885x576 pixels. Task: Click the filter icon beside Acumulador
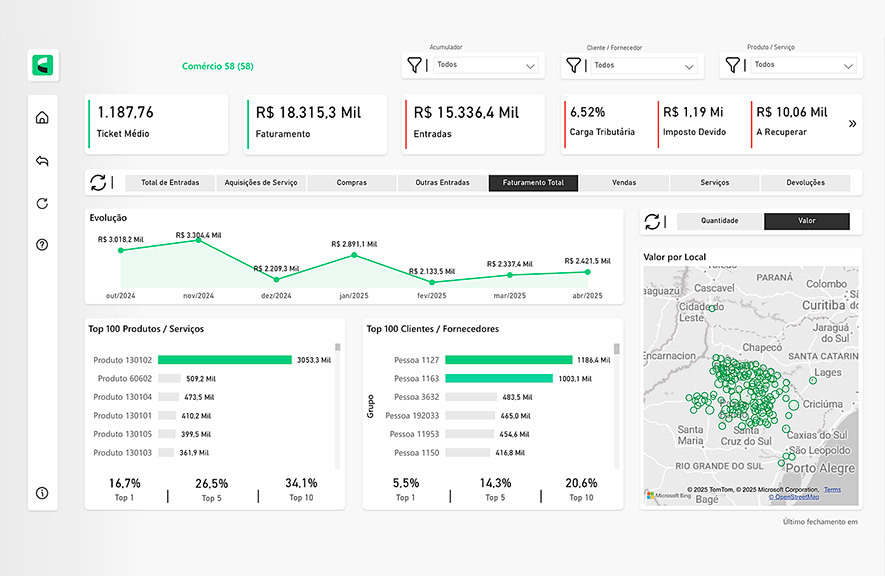pyautogui.click(x=414, y=65)
